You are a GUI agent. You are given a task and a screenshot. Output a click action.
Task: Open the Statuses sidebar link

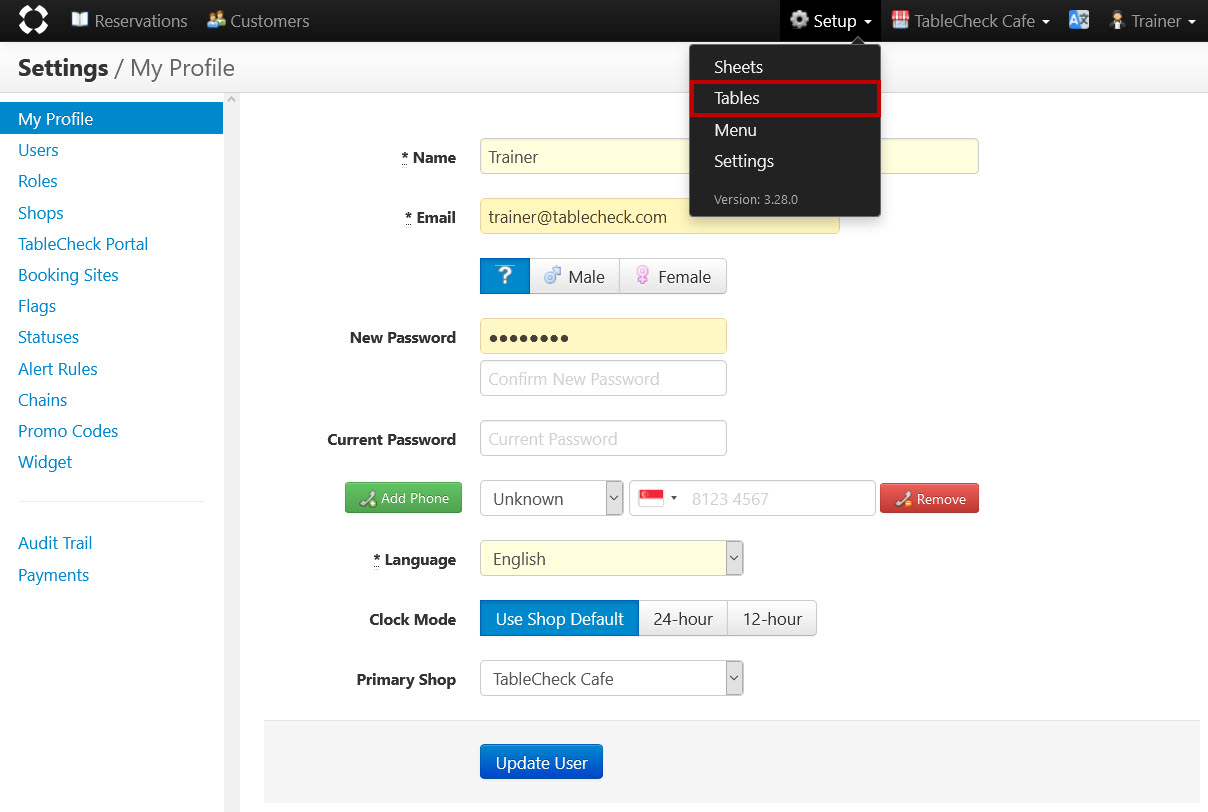[x=48, y=337]
